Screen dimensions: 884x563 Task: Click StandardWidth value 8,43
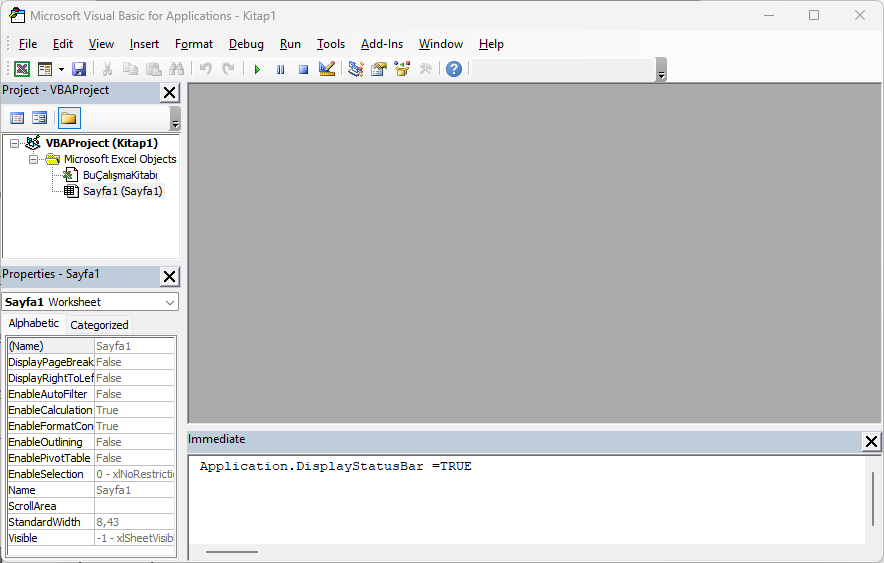coord(135,522)
